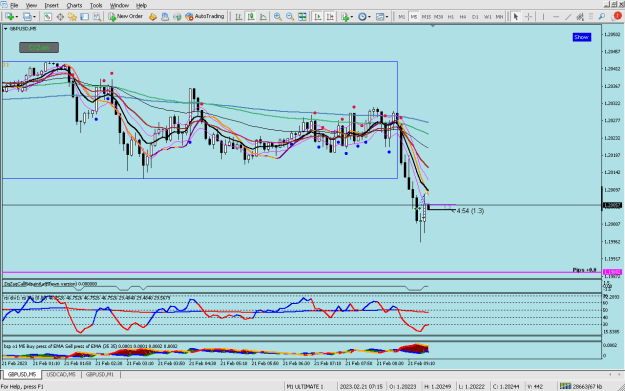Enable the crosshair cursor

[528, 17]
